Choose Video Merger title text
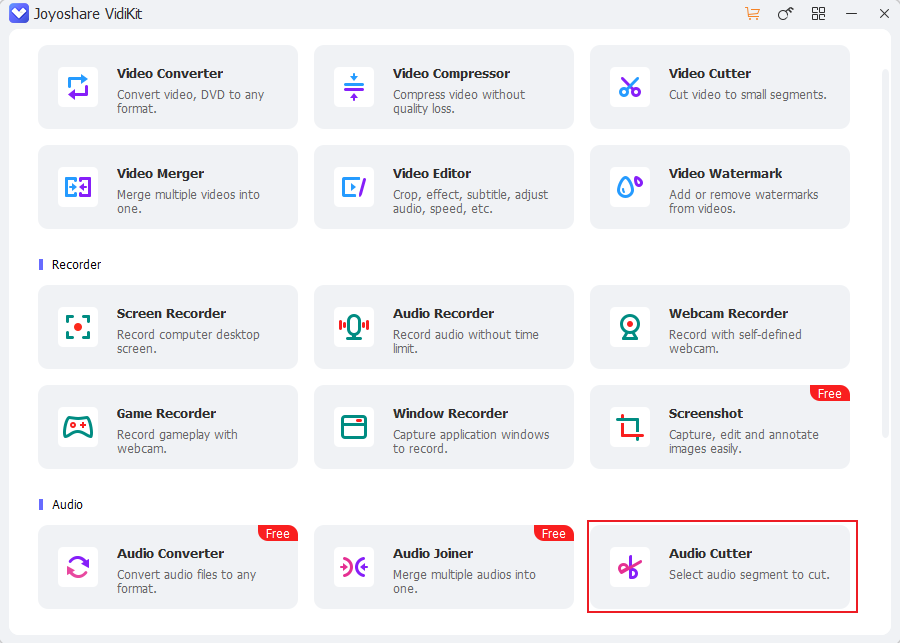Screen dimensions: 900x643 coord(160,173)
